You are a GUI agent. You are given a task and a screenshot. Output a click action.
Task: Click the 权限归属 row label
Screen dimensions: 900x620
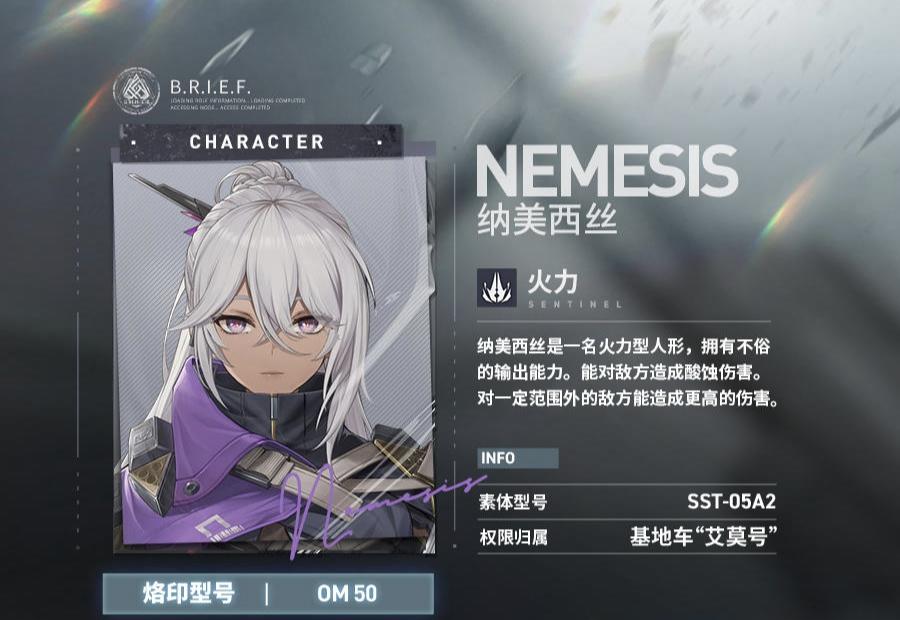tap(513, 537)
